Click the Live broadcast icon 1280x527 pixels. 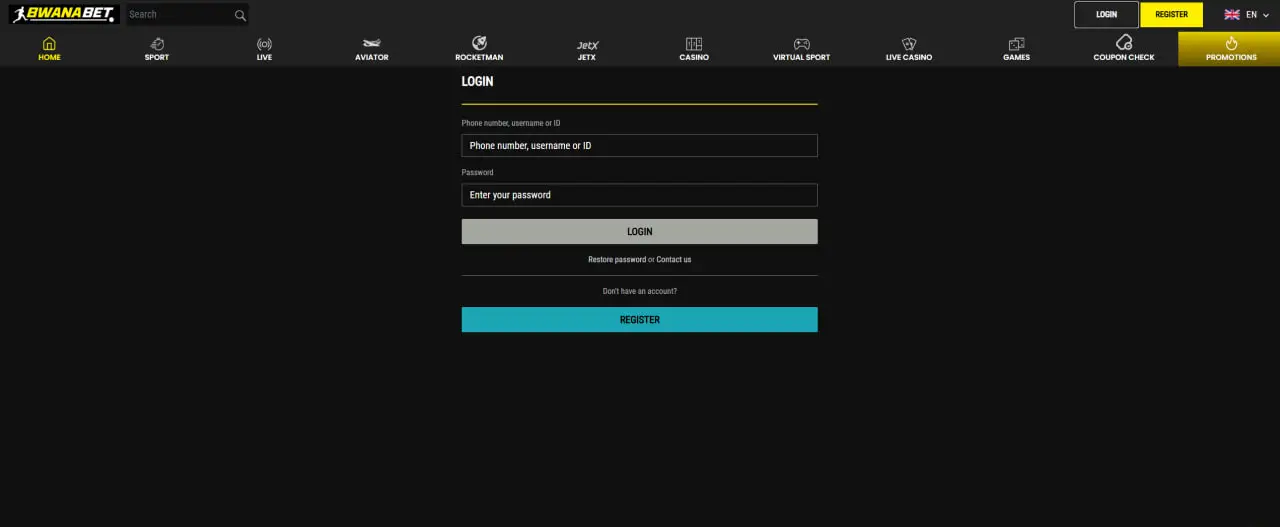click(264, 44)
